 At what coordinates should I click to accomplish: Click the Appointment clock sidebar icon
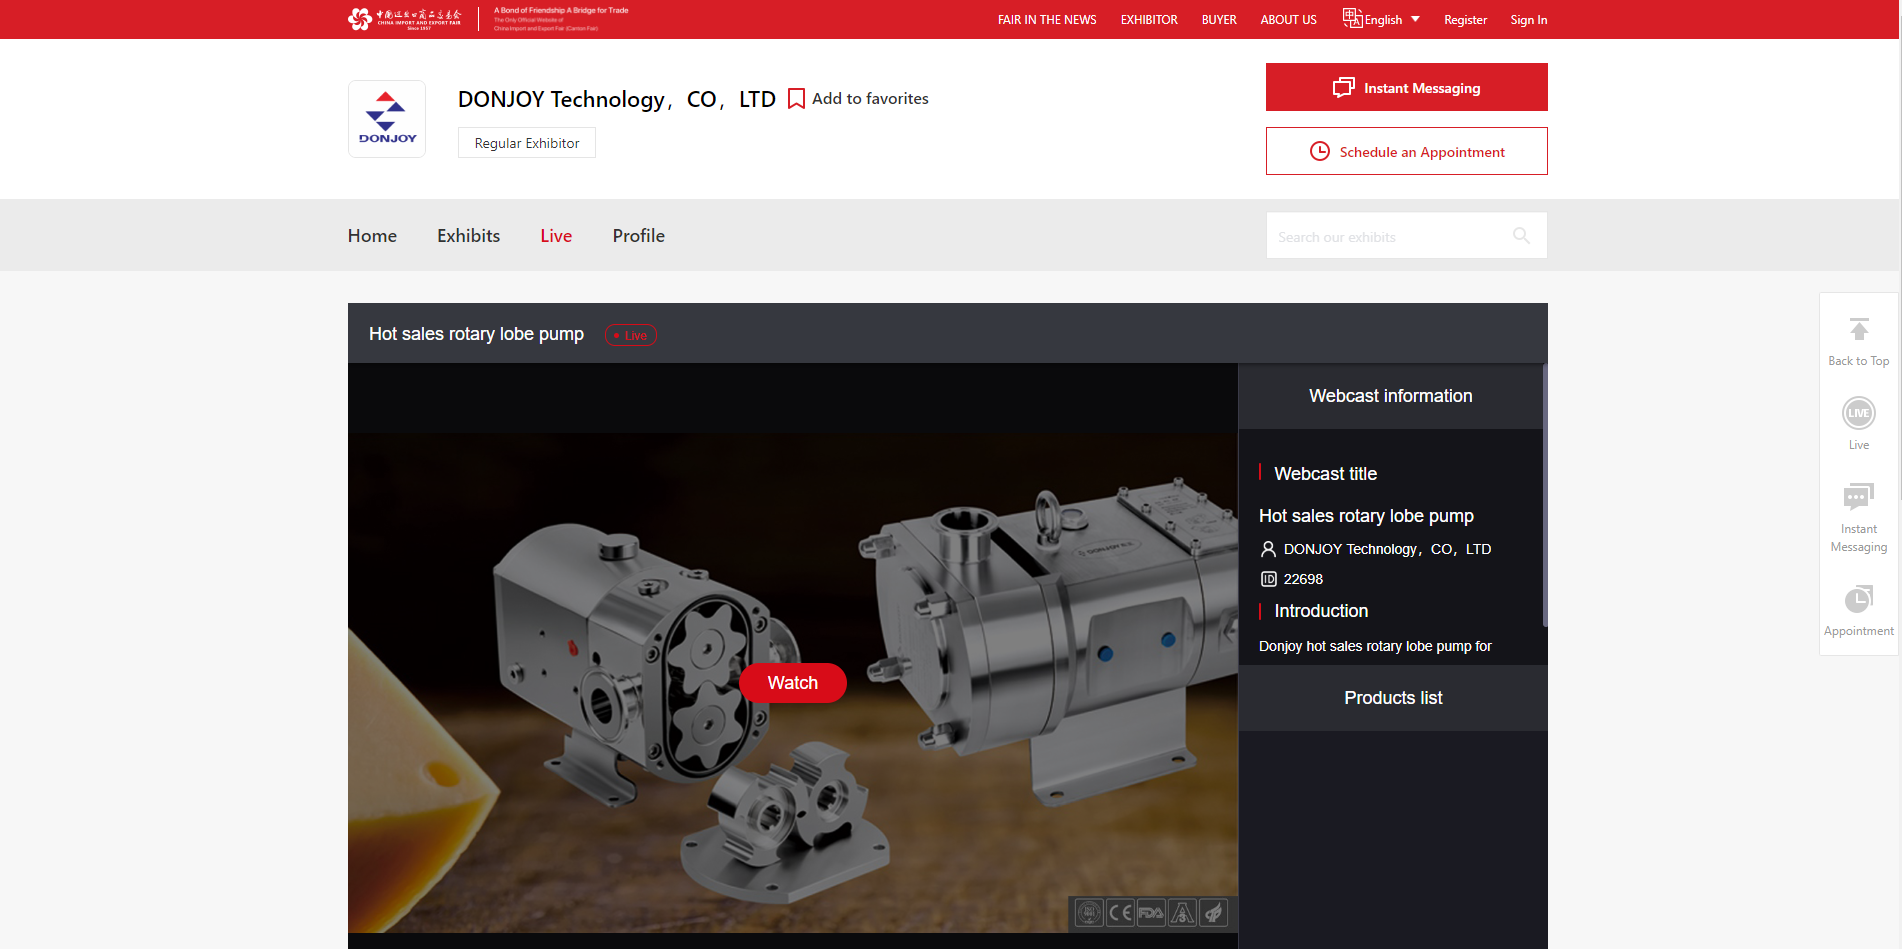pos(1858,599)
